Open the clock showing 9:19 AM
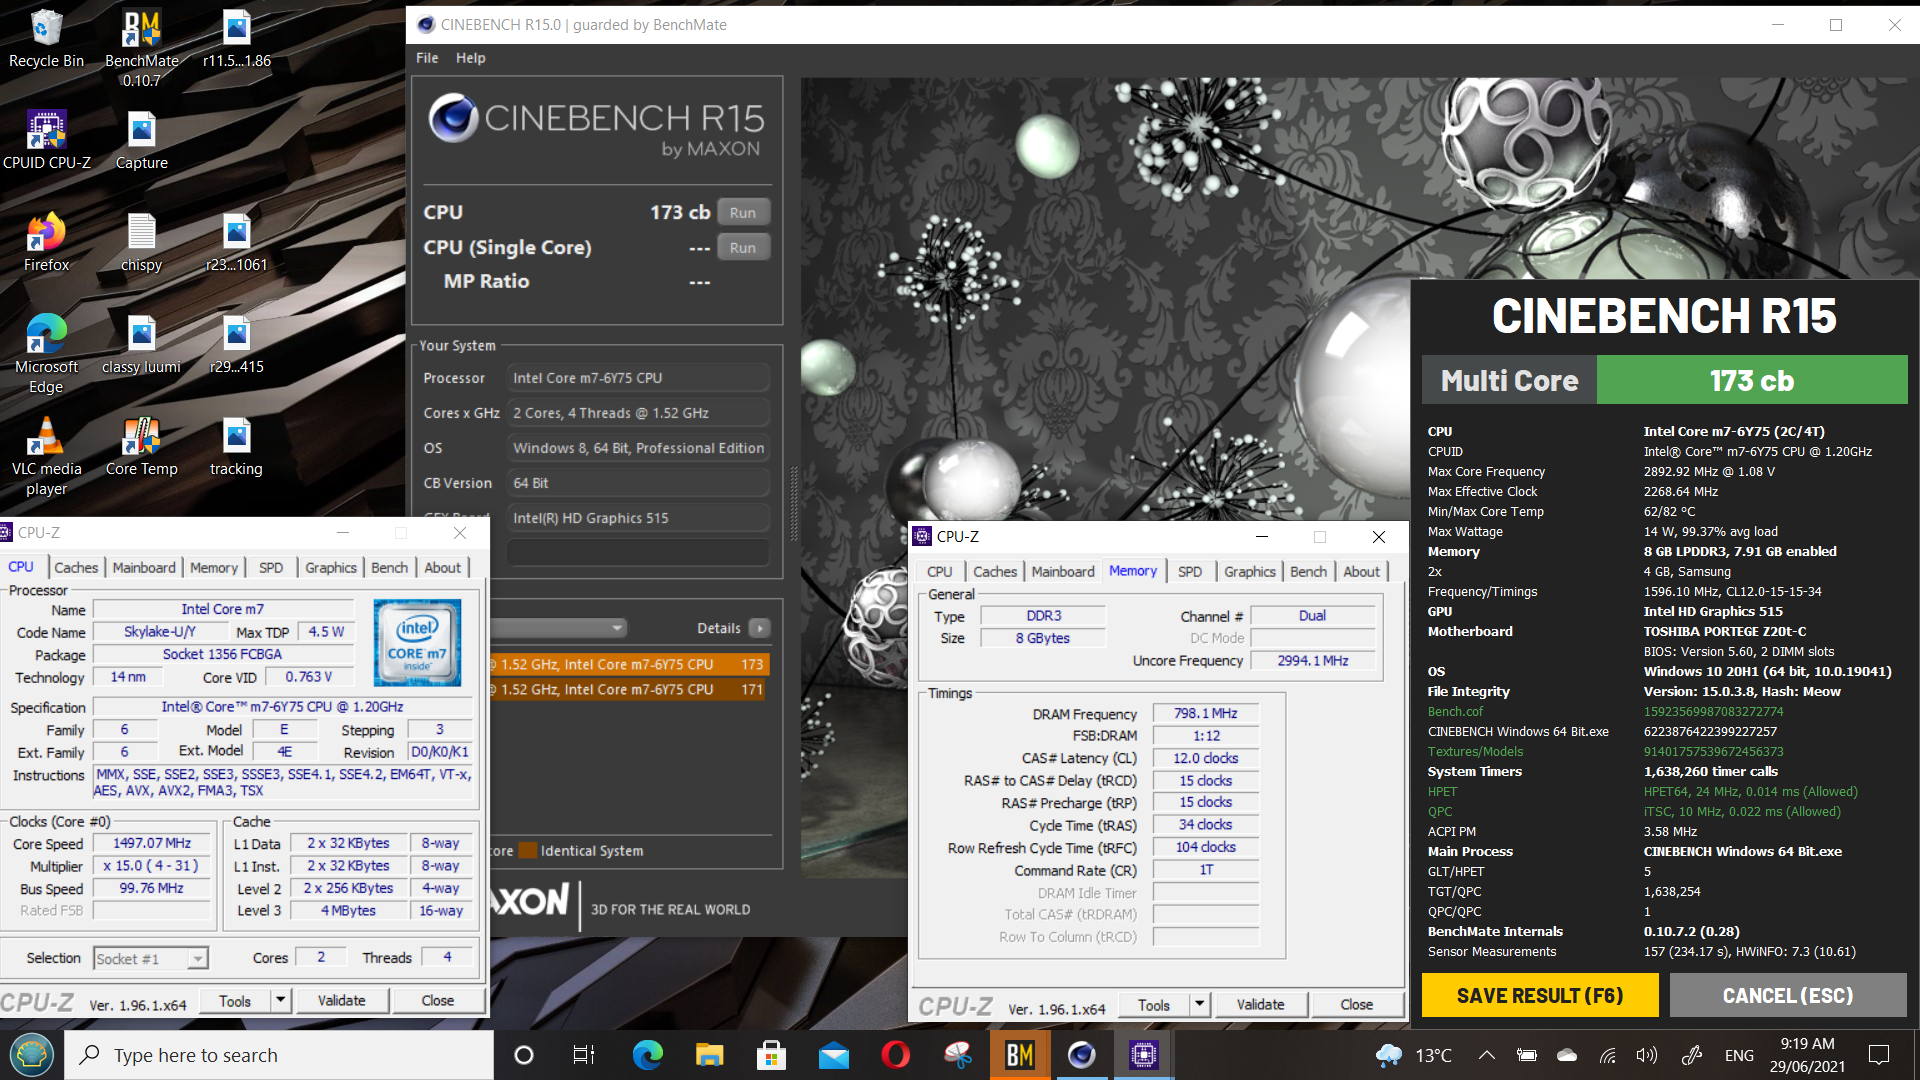 pyautogui.click(x=1807, y=1055)
